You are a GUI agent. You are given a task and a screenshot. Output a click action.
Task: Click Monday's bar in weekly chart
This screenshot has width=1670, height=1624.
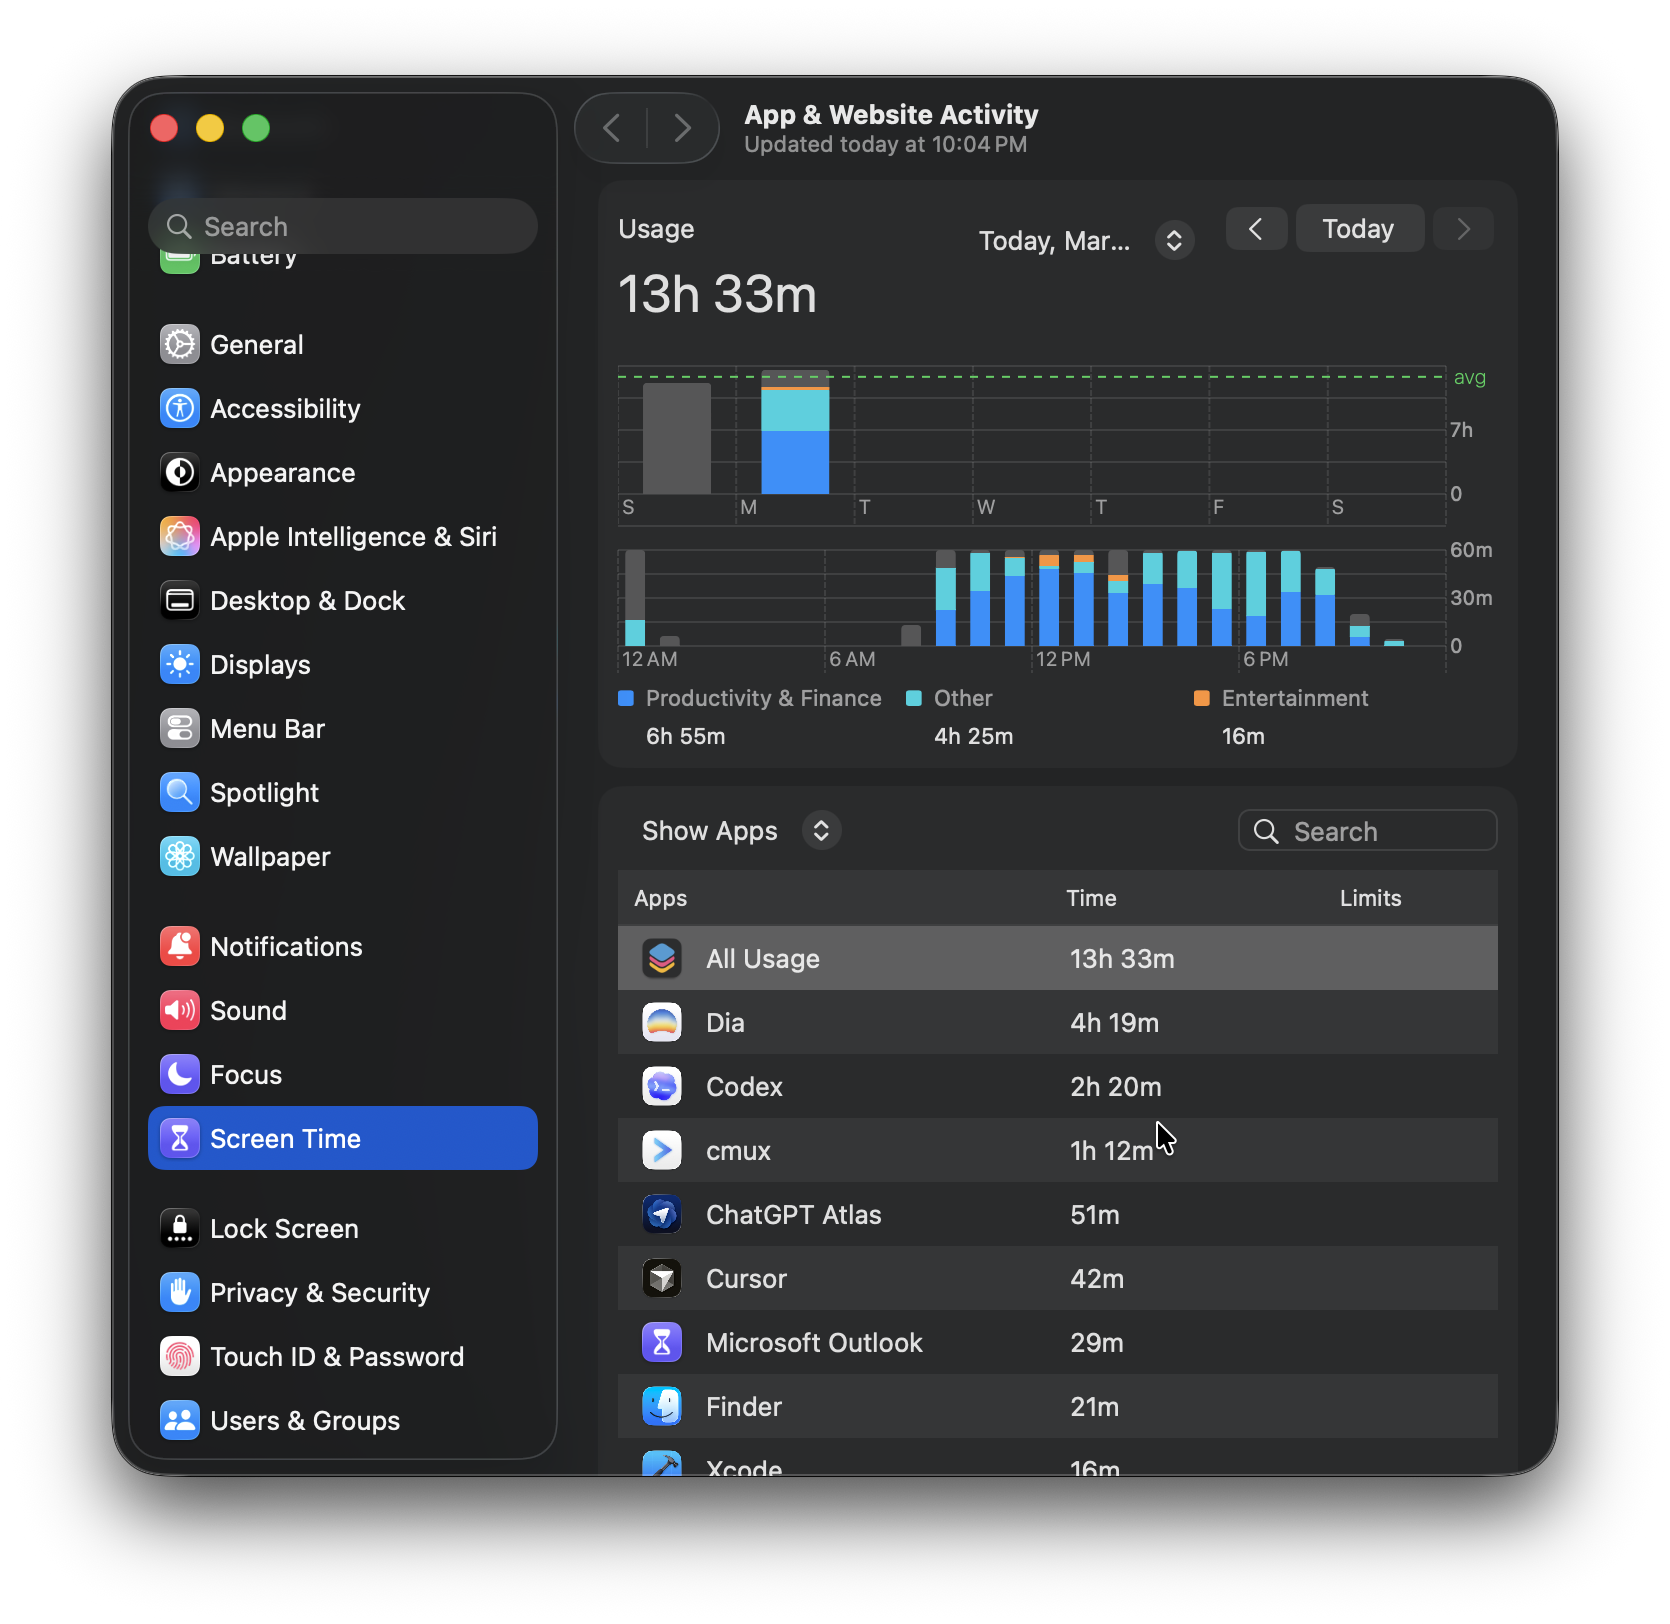795,435
